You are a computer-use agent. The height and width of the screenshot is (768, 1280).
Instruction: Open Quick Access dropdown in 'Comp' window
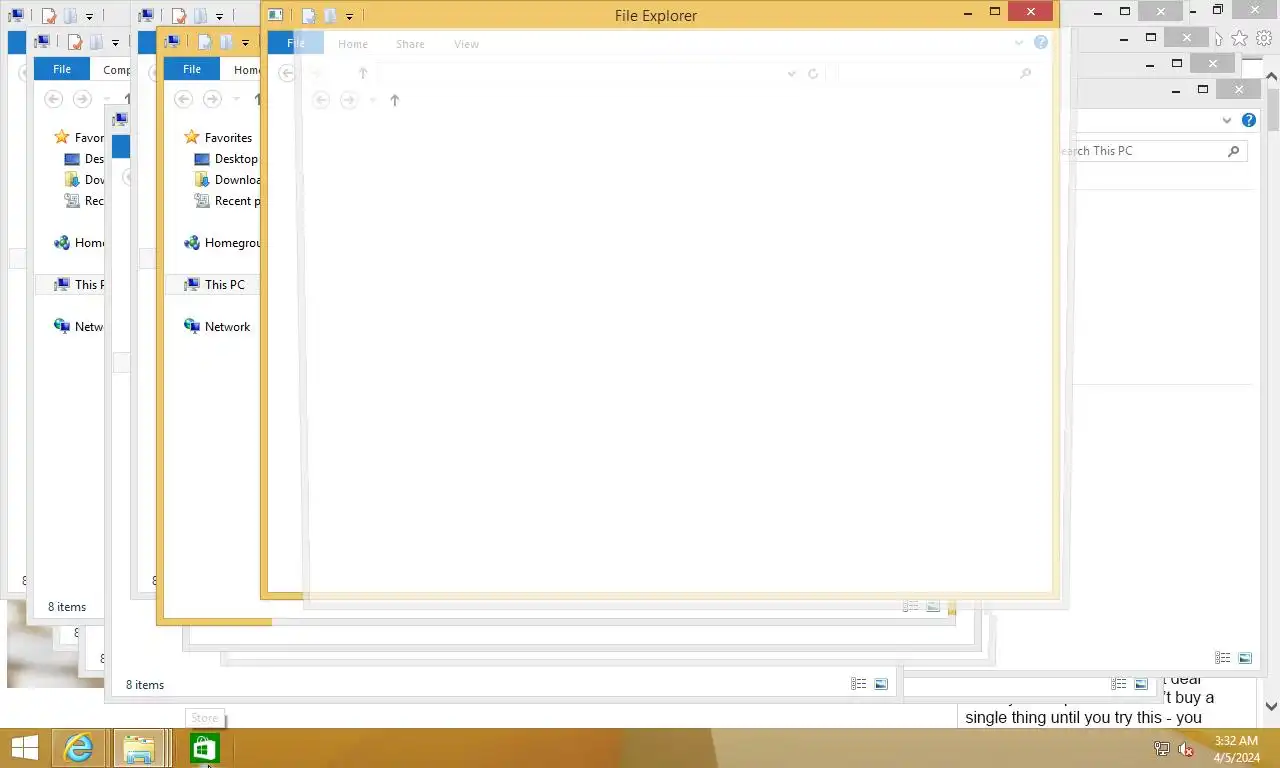(x=115, y=43)
